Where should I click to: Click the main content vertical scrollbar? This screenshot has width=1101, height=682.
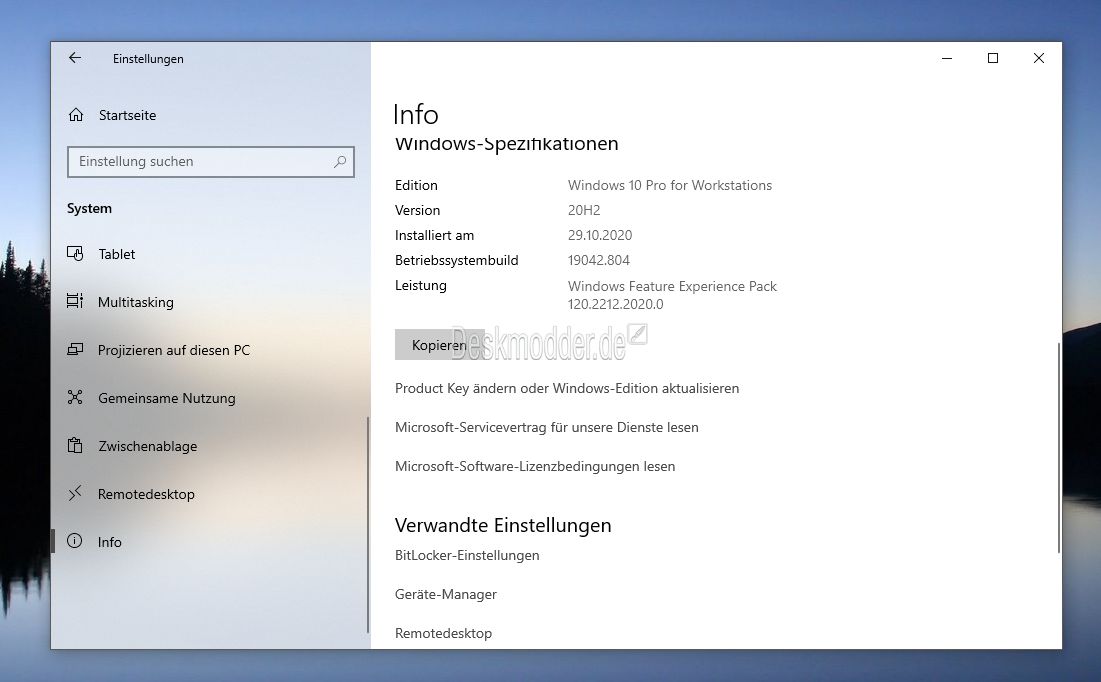coord(1058,447)
